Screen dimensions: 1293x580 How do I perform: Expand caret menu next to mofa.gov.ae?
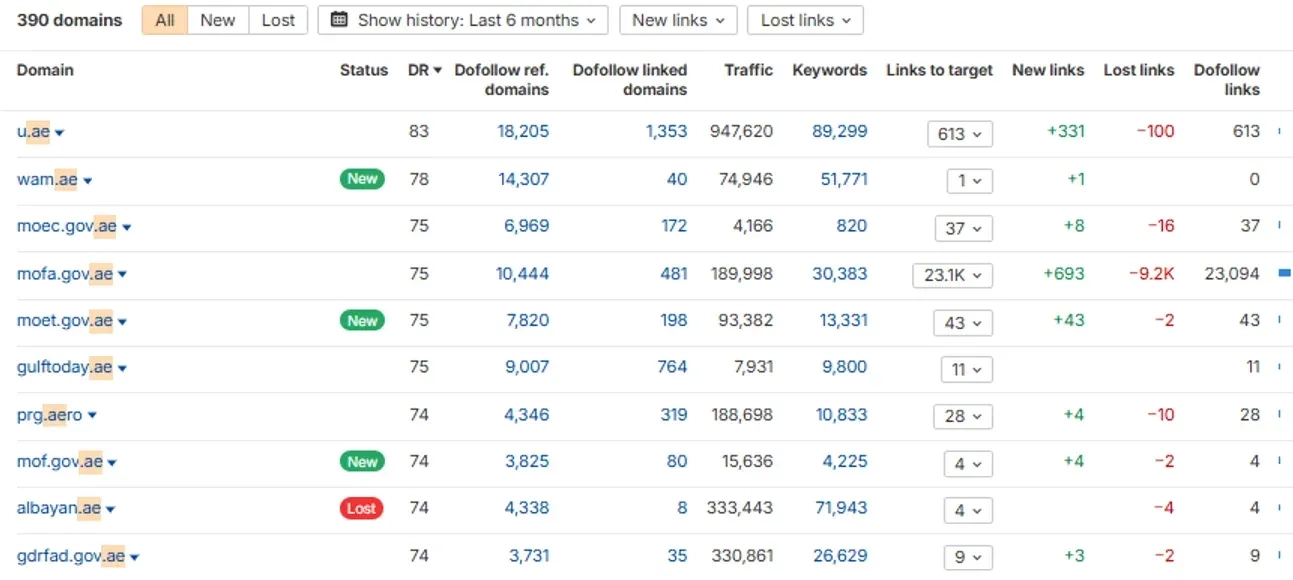coord(123,275)
